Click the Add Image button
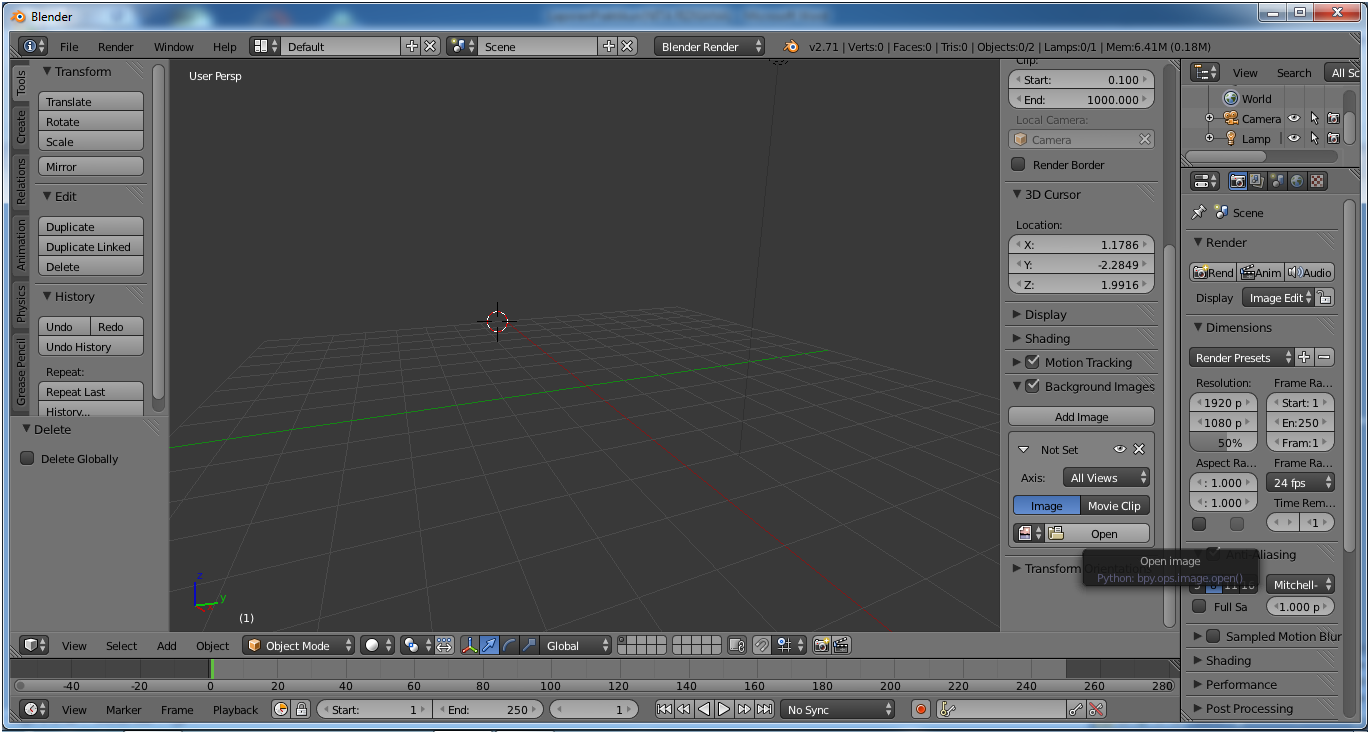Image resolution: width=1370 pixels, height=732 pixels. pos(1081,417)
